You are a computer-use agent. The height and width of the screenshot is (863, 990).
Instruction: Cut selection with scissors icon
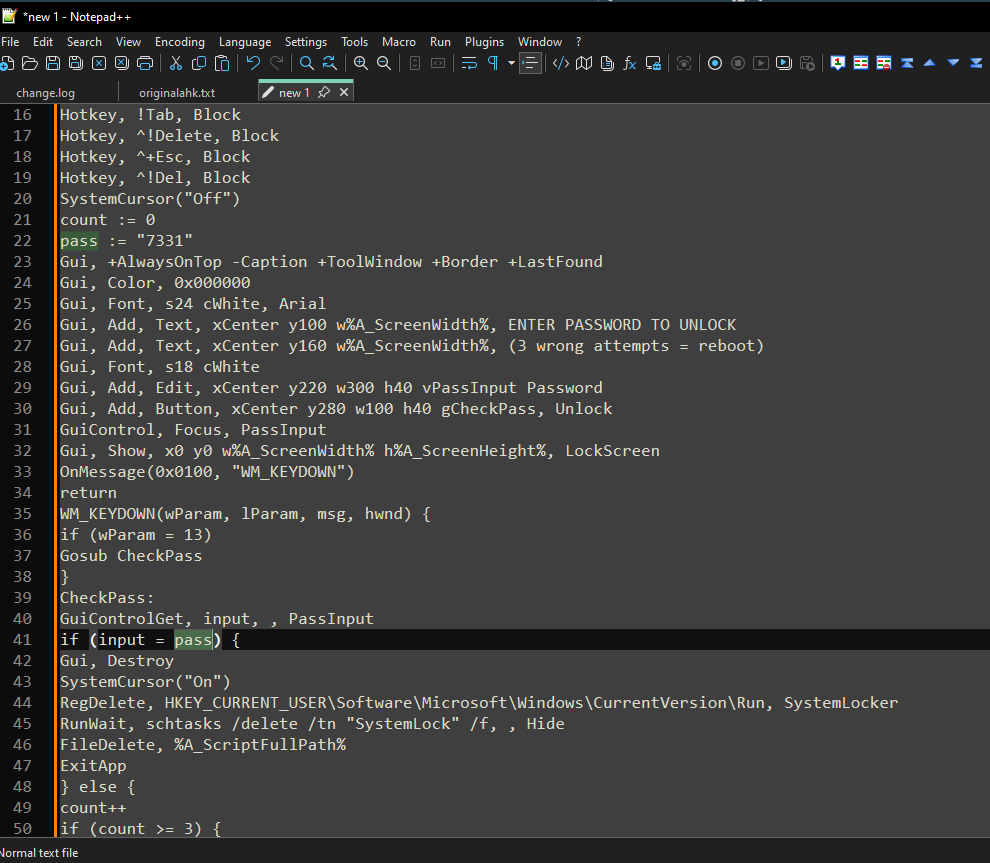pos(176,63)
